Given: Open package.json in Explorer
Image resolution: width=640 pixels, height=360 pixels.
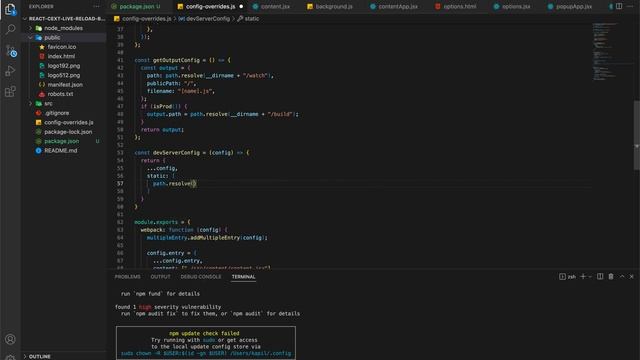Looking at the screenshot, I should [62, 141].
